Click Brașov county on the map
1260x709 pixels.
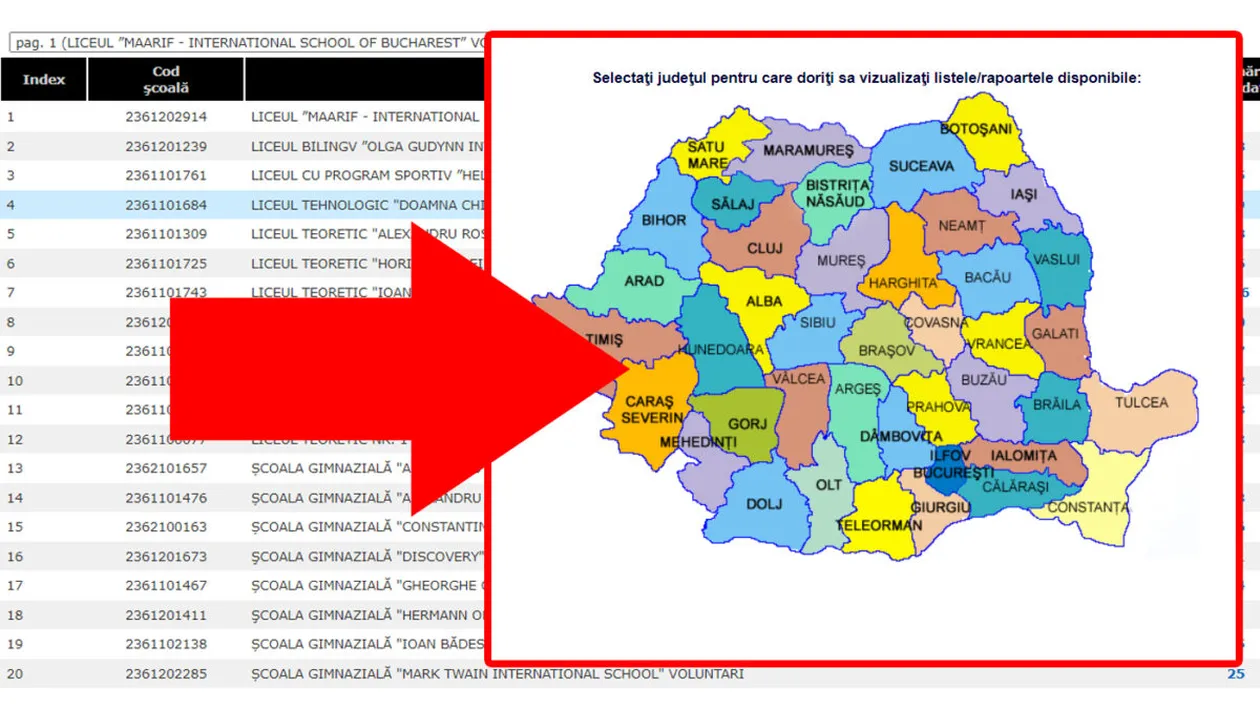[x=886, y=351]
